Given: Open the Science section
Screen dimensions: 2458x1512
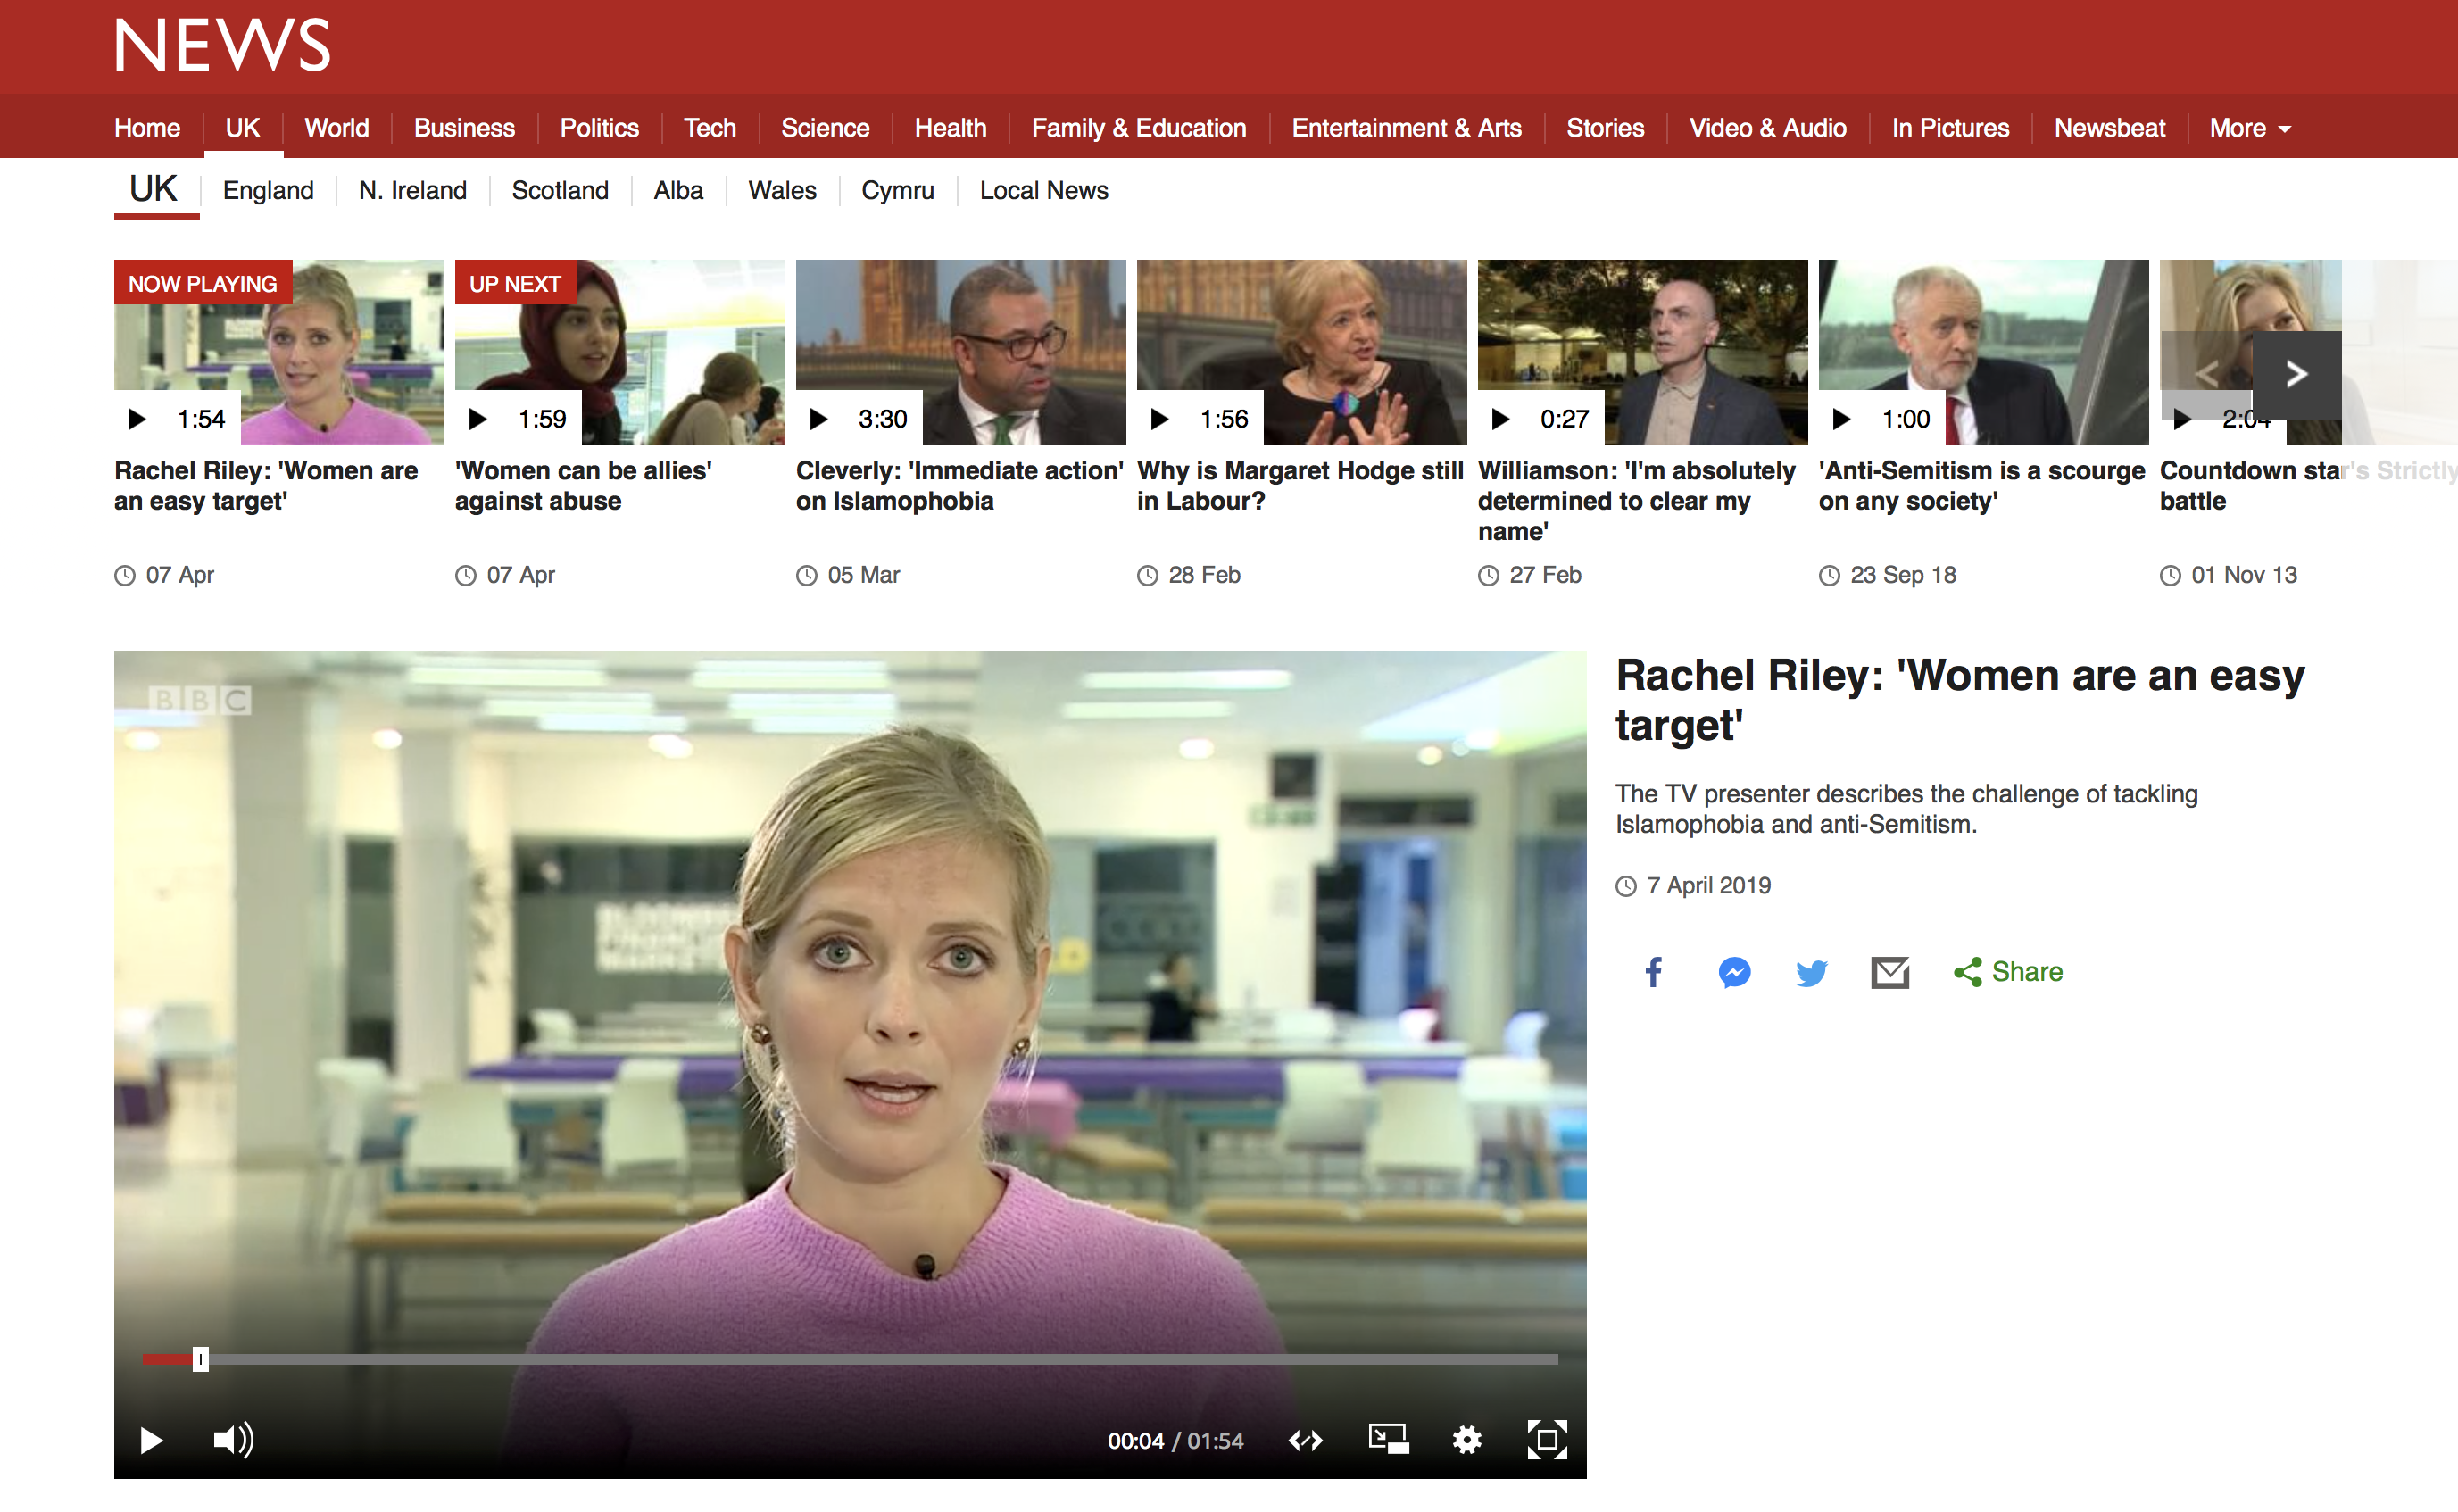Looking at the screenshot, I should [825, 128].
